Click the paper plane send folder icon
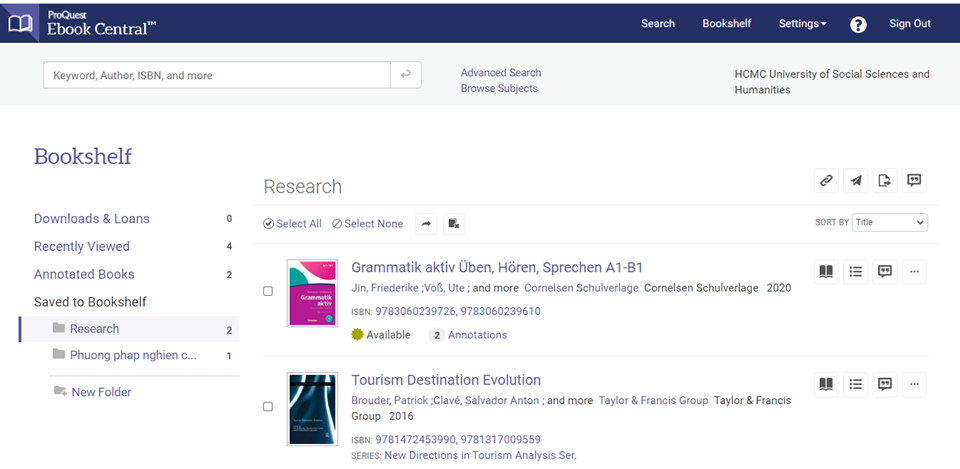Image resolution: width=960 pixels, height=469 pixels. [x=855, y=181]
